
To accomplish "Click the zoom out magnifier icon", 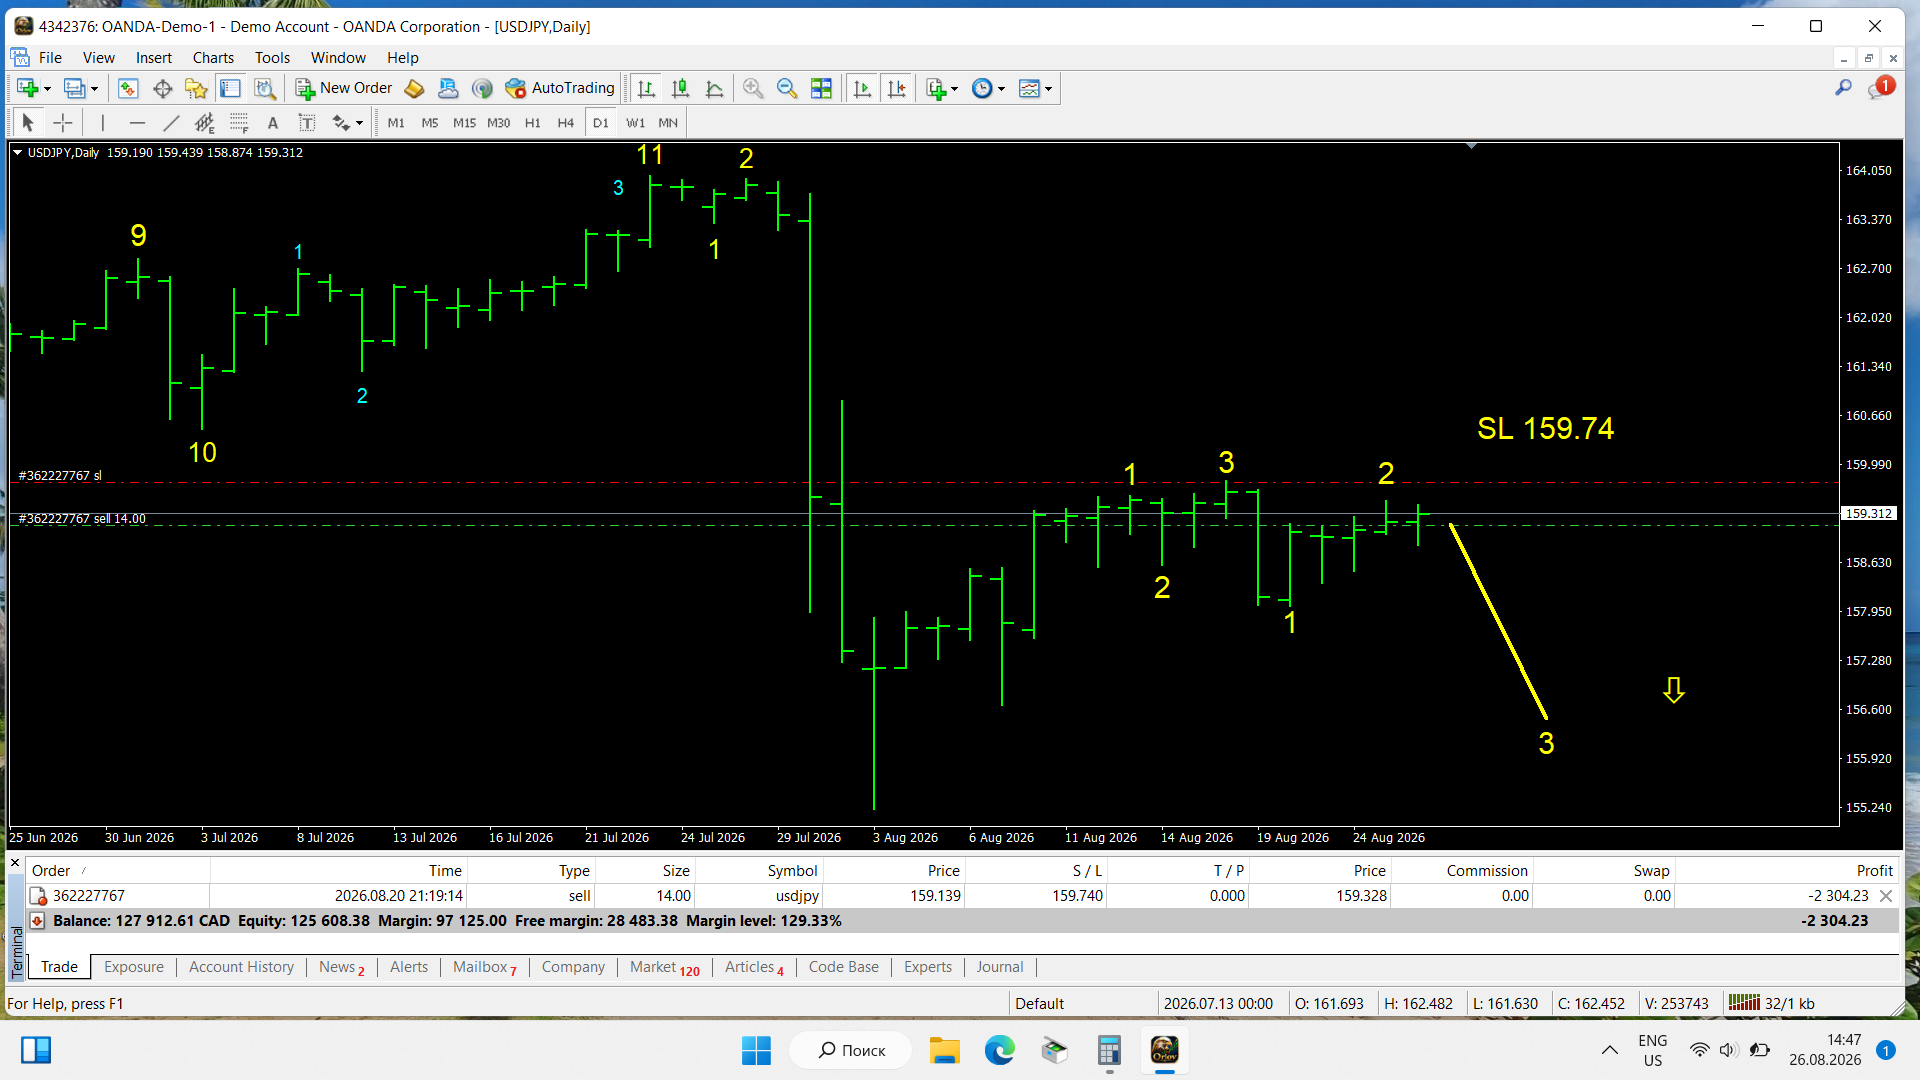I will [x=787, y=89].
